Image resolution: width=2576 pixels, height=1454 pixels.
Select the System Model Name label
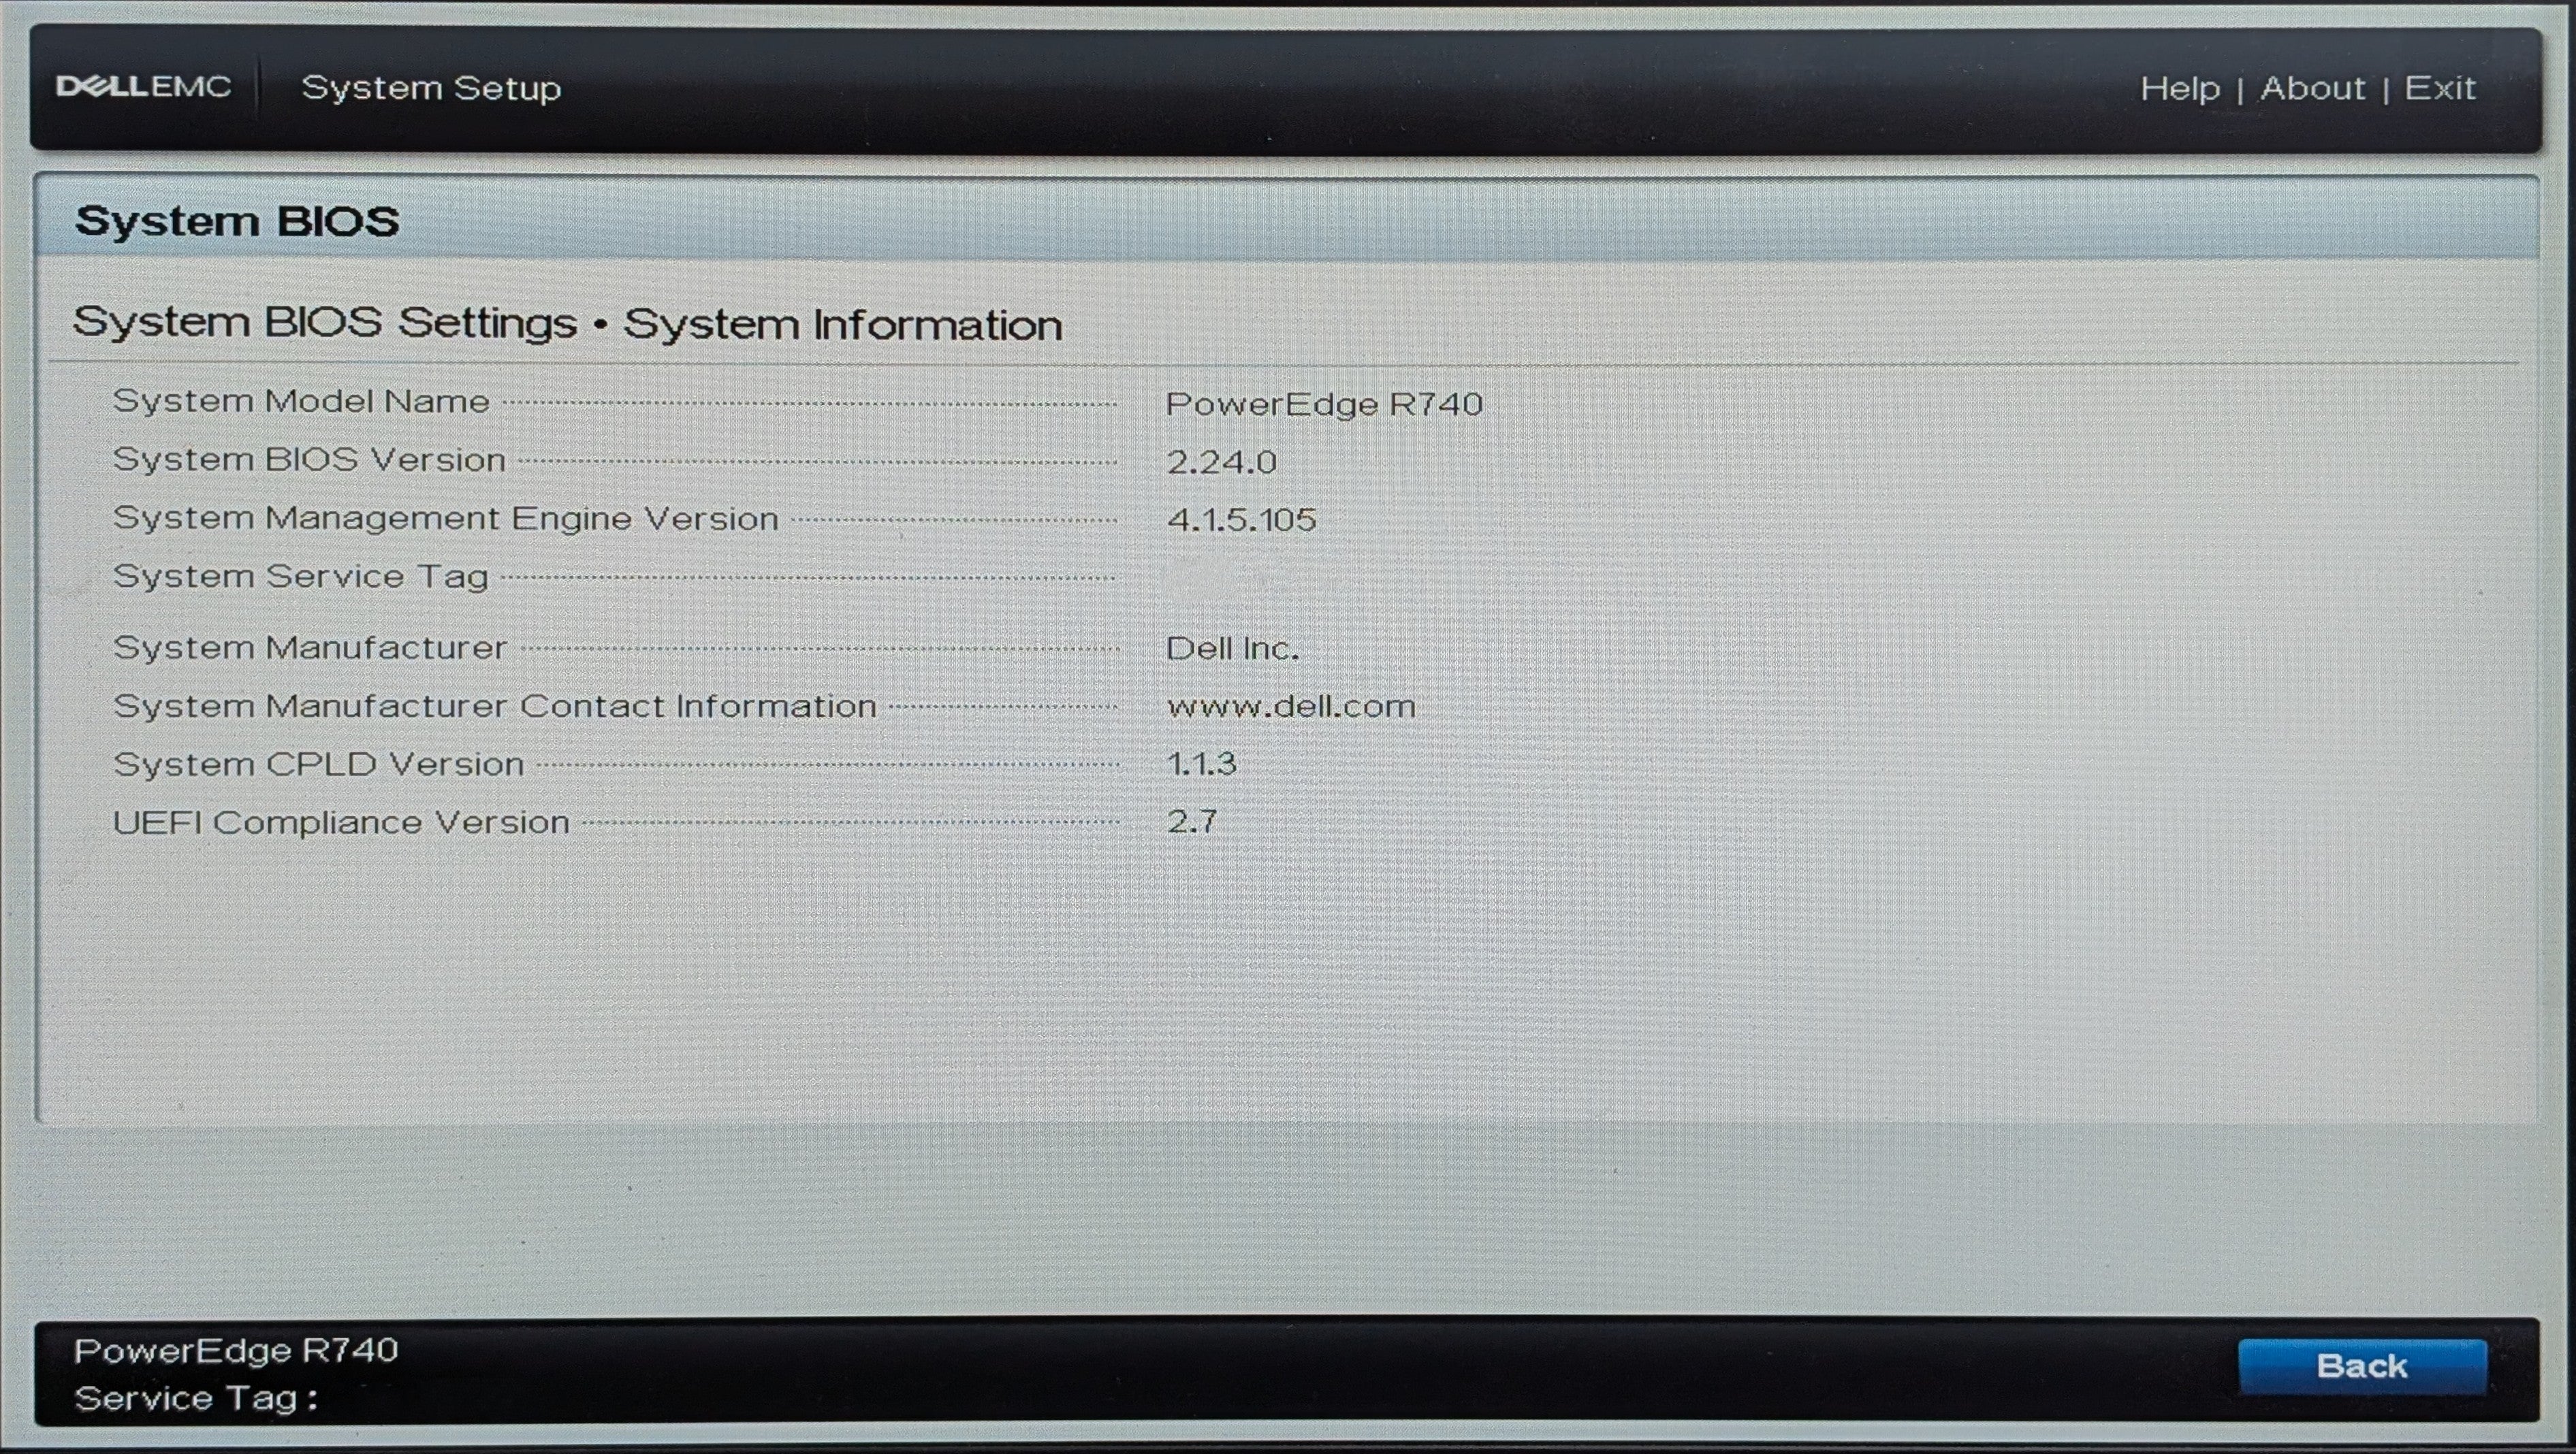click(301, 401)
